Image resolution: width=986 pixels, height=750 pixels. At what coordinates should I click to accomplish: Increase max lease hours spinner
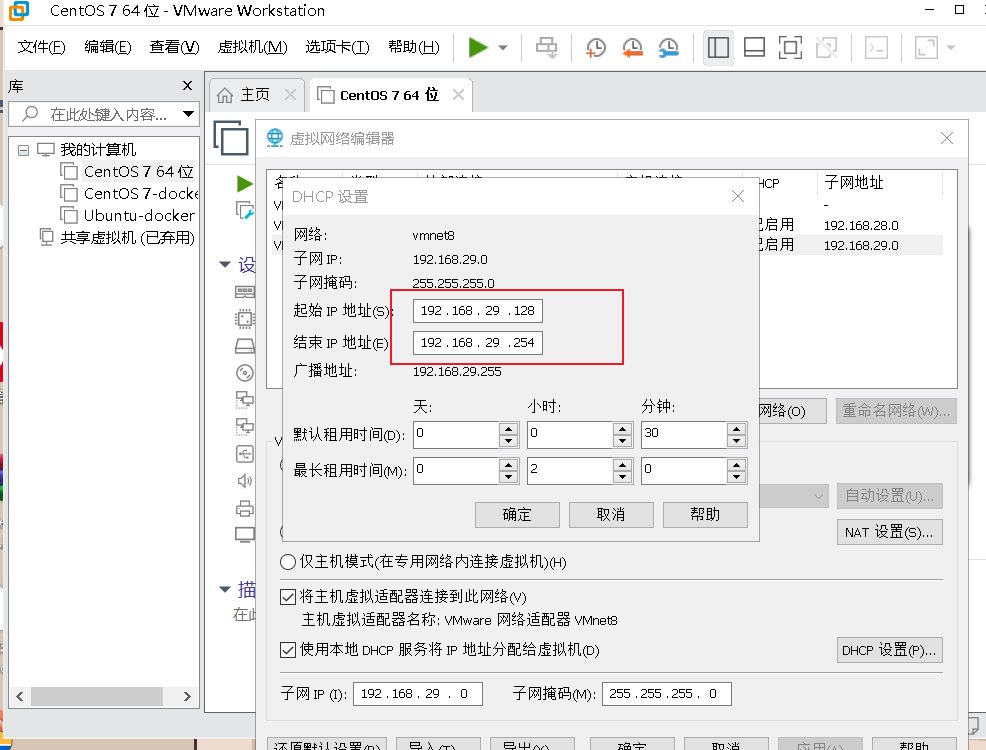[623, 465]
